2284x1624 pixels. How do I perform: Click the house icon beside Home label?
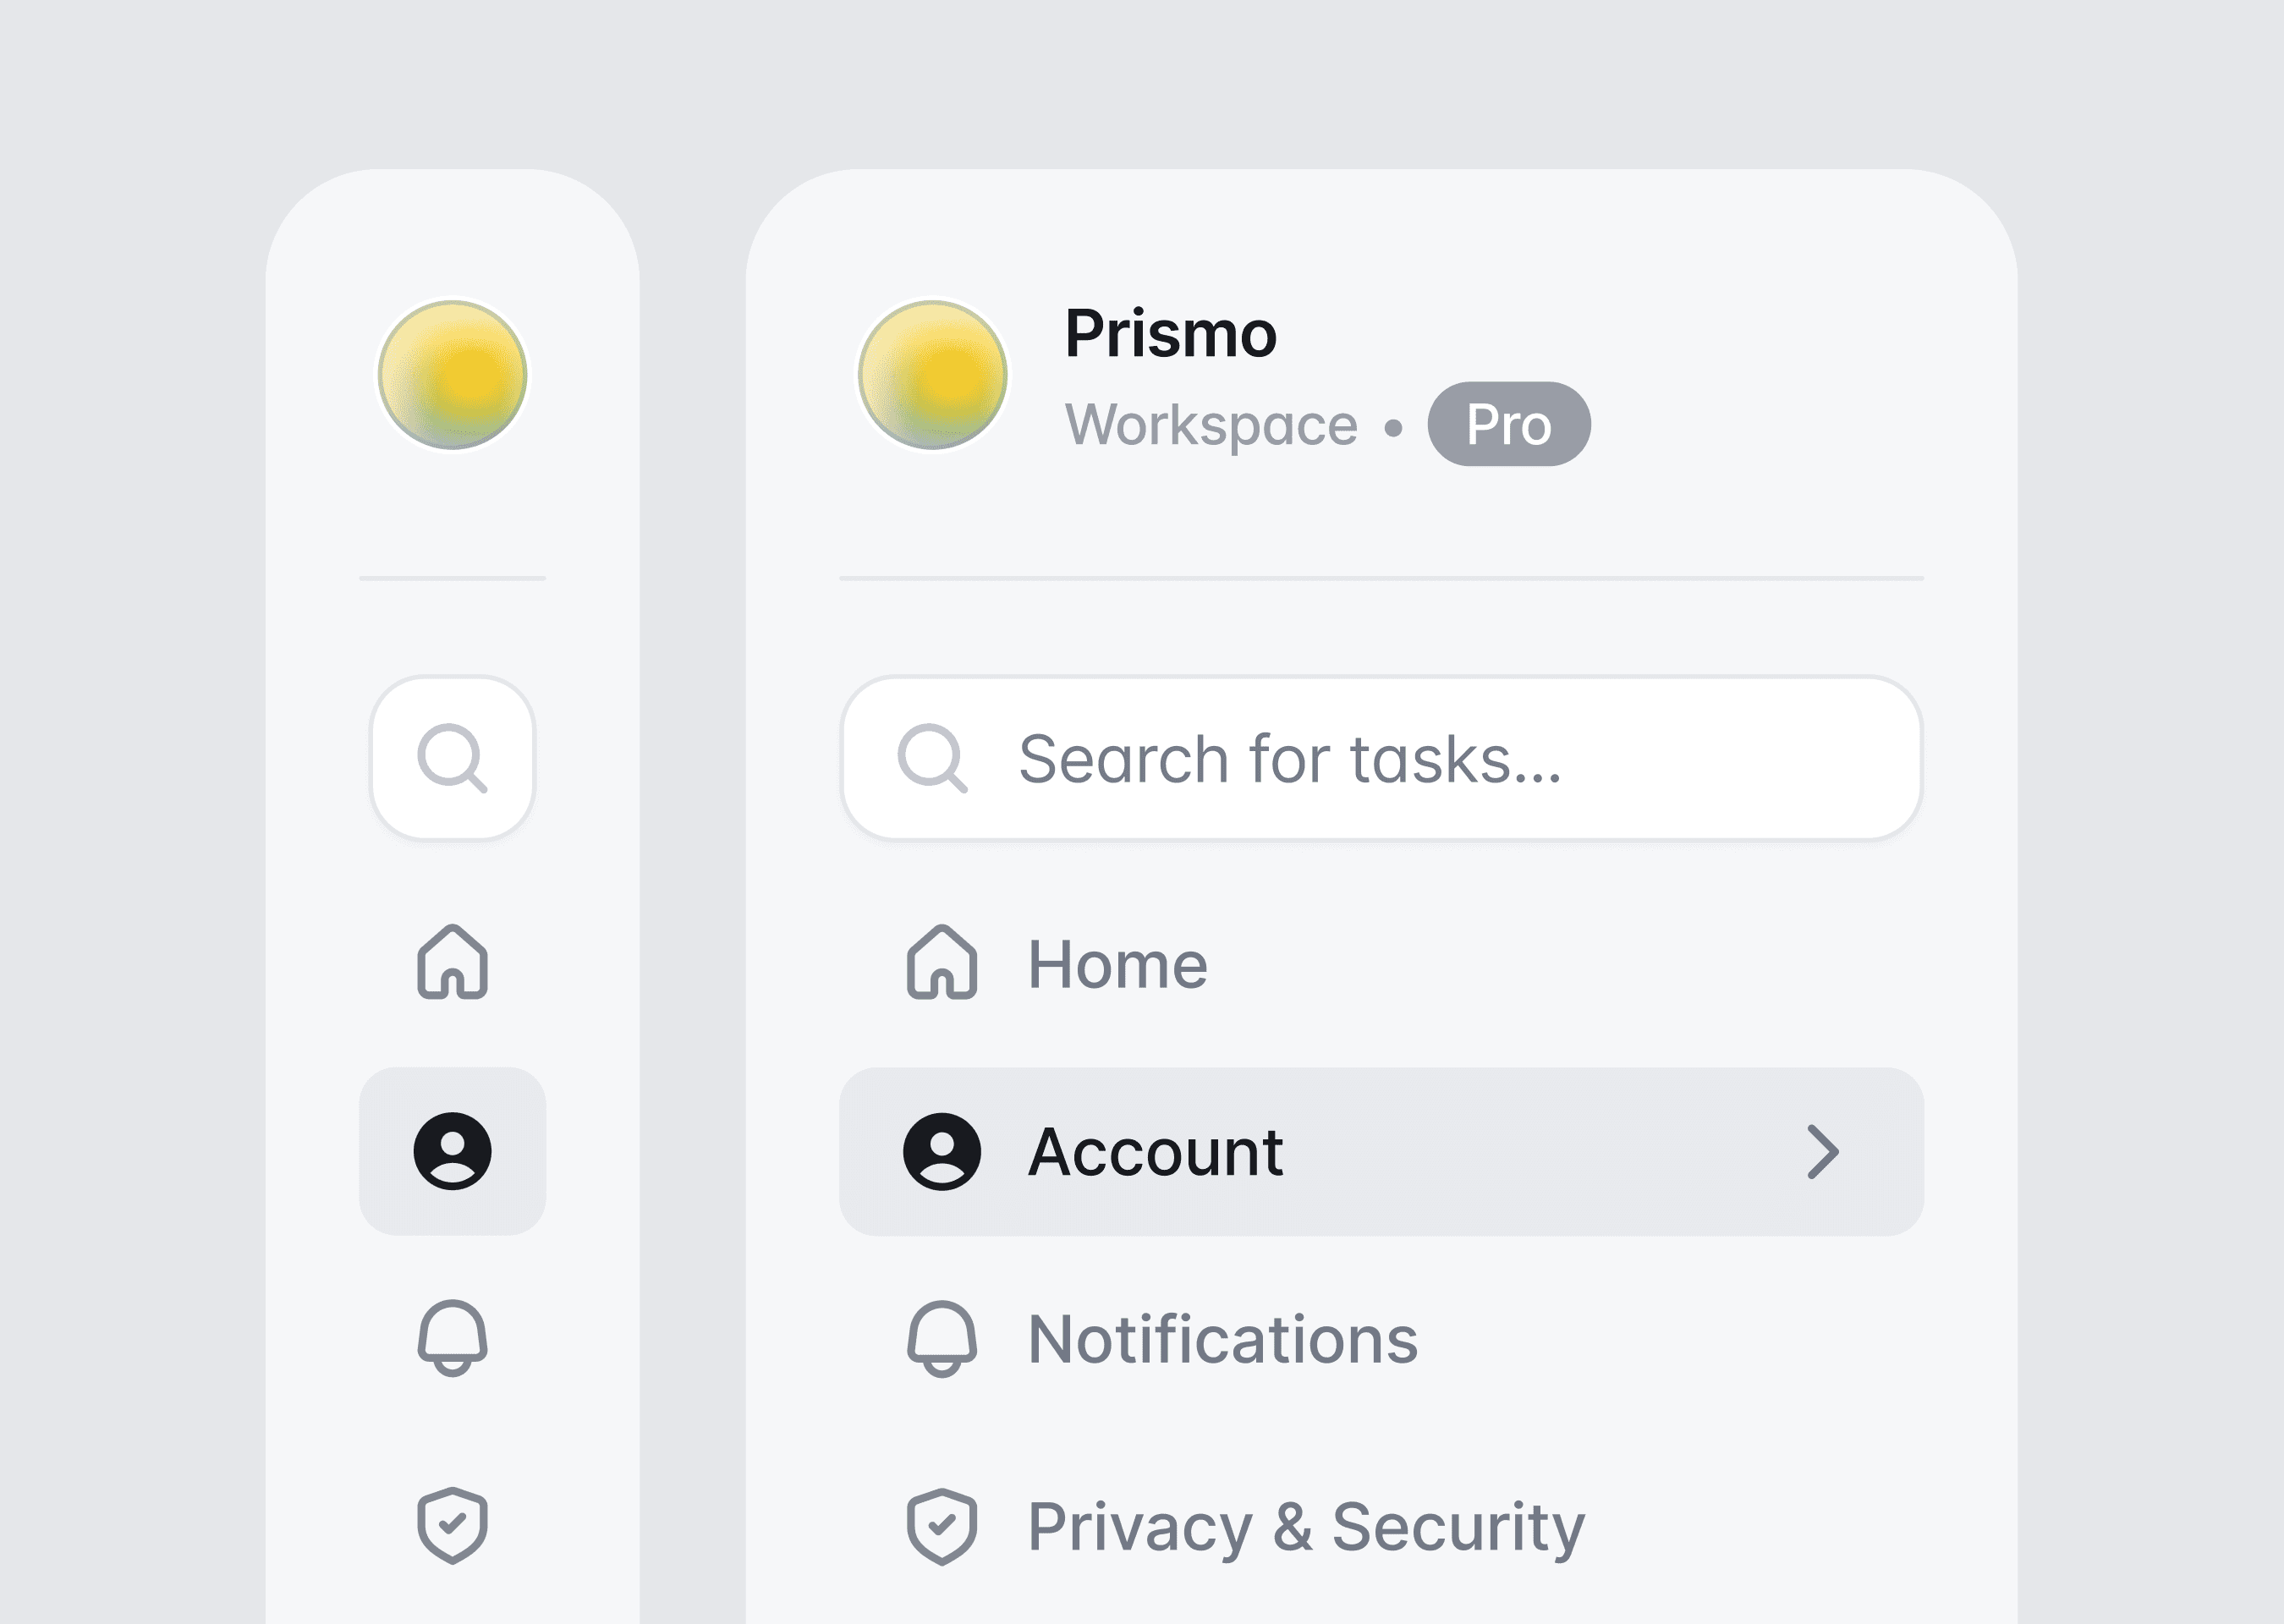(941, 962)
